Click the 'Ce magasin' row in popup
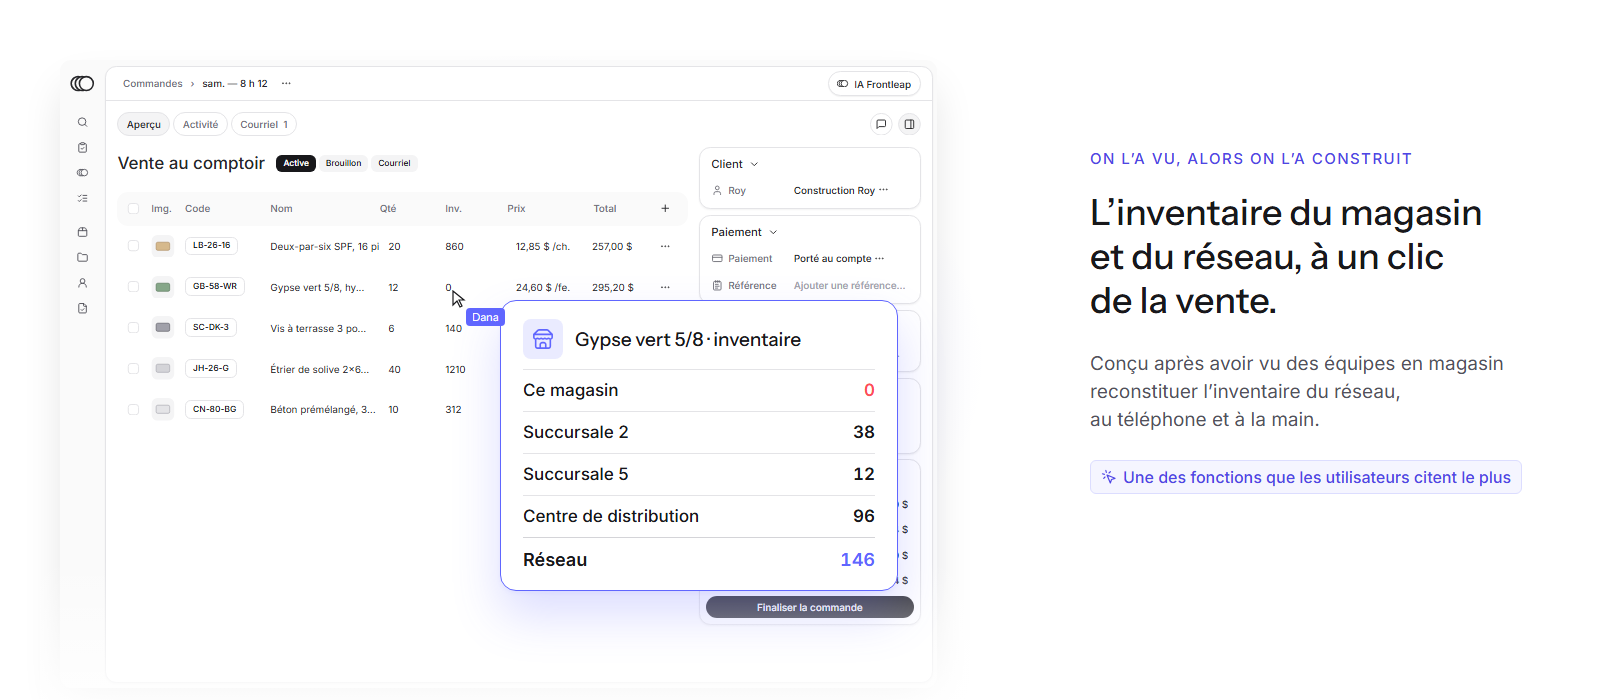 pos(699,390)
